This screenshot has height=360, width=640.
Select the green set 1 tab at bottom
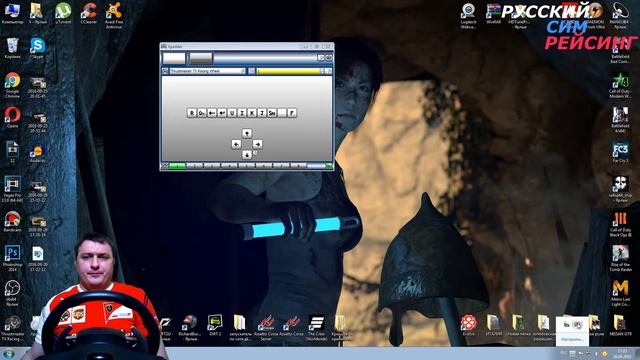tap(178, 166)
